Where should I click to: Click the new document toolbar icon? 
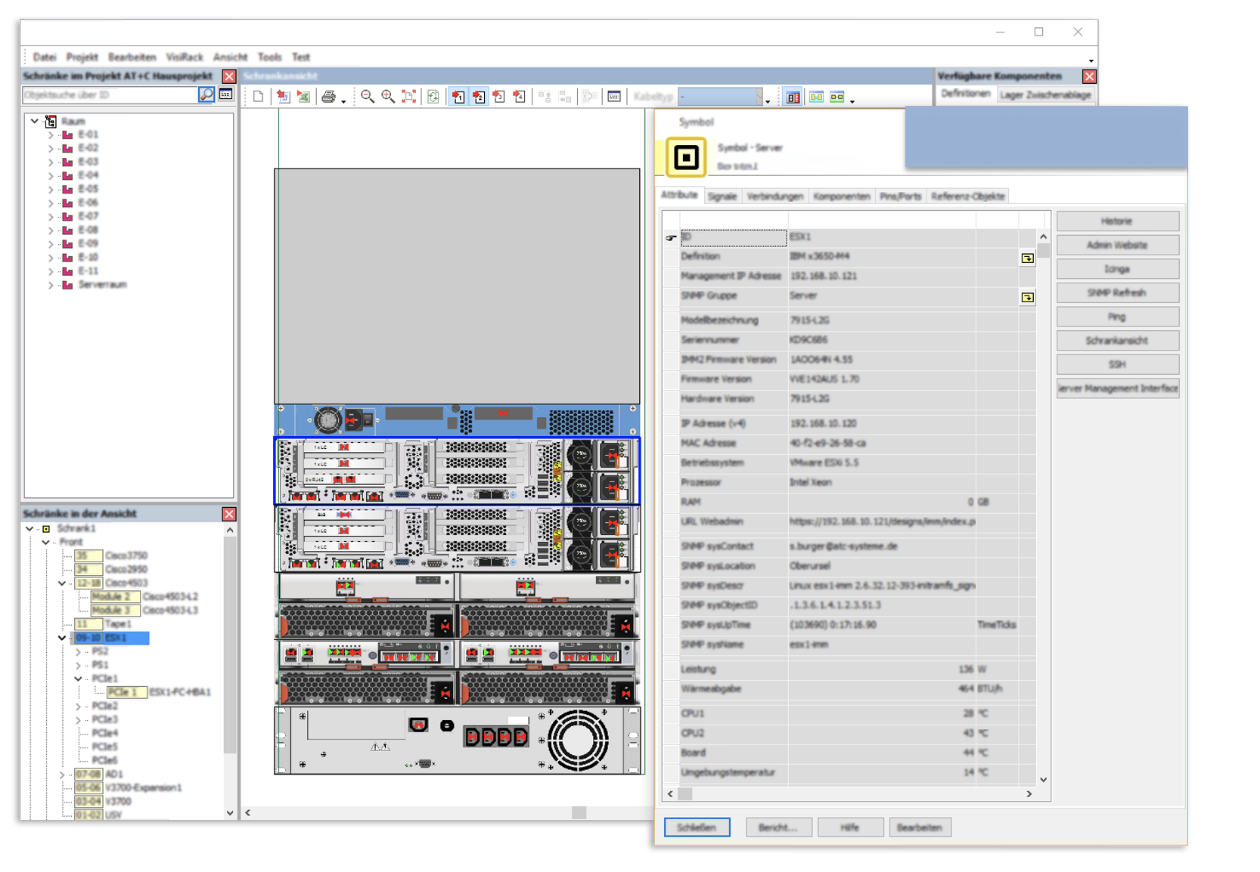pos(258,97)
